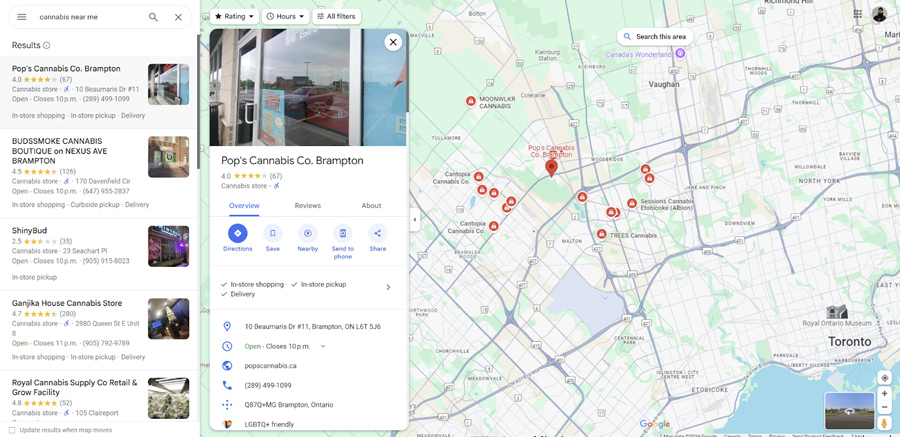Screen dimensions: 900x437
Task: Collapse the side panel arrow
Action: (x=414, y=219)
